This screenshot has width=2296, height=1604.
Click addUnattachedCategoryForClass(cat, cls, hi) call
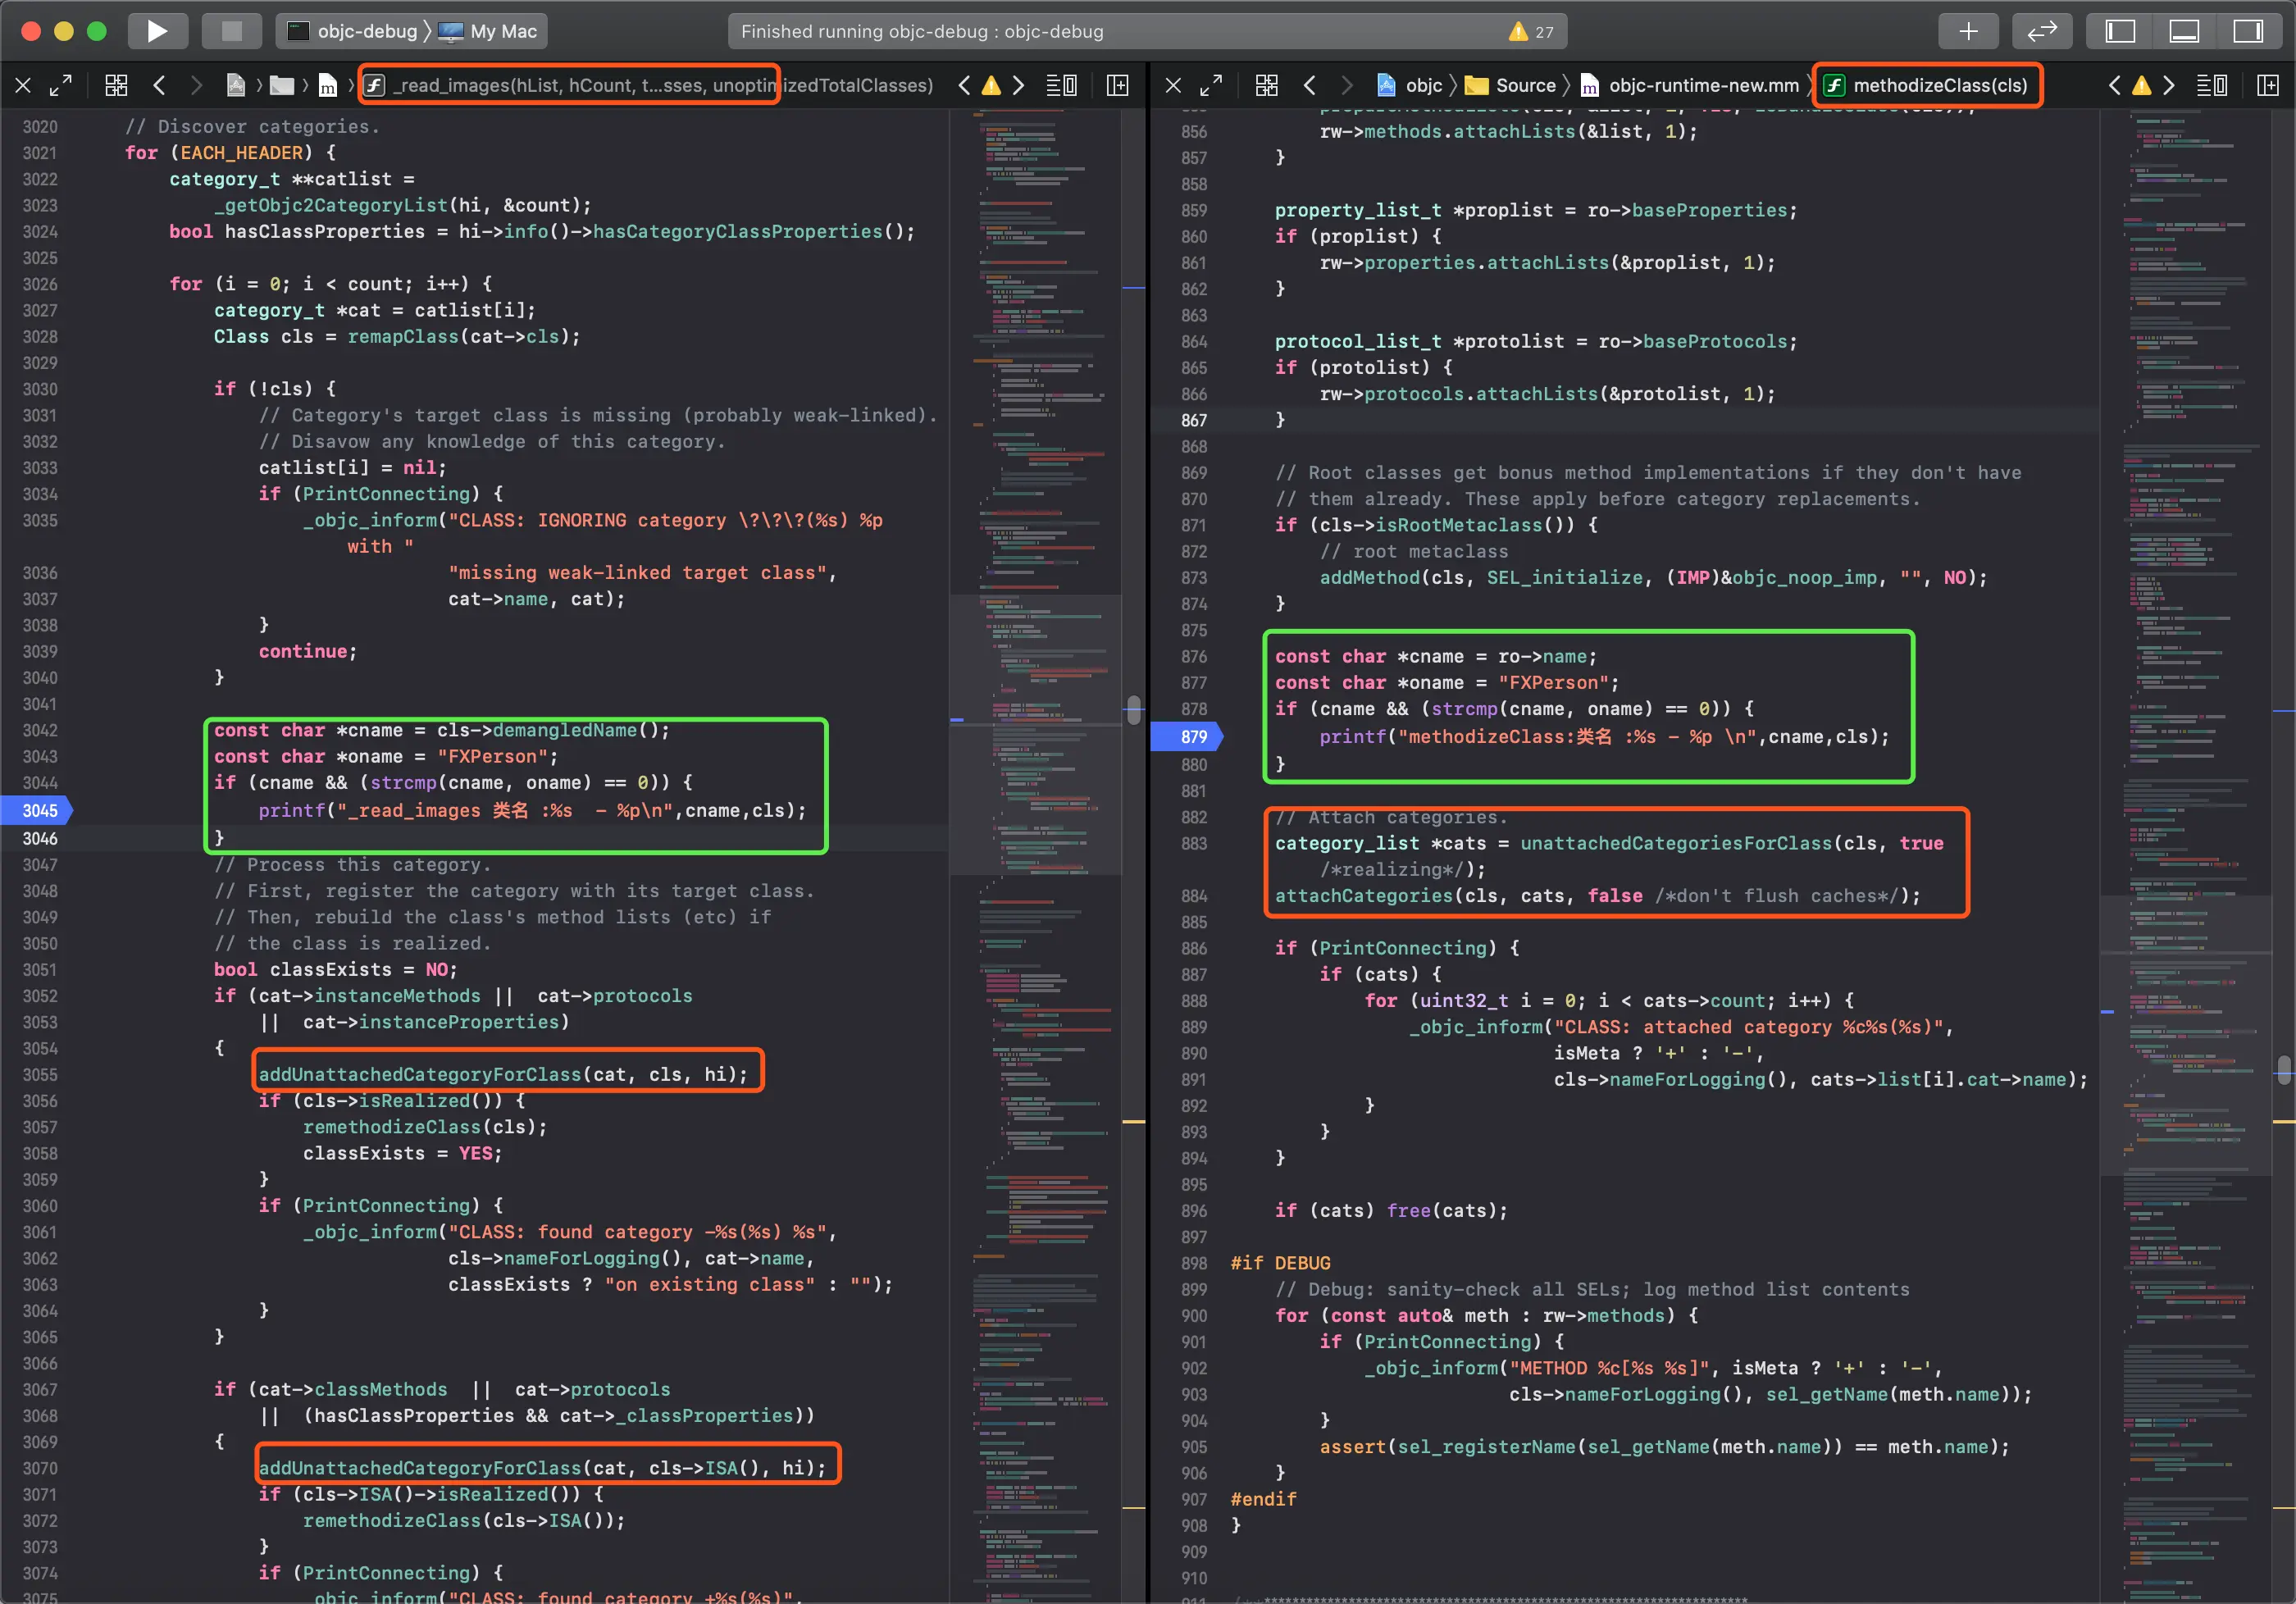coord(503,1074)
